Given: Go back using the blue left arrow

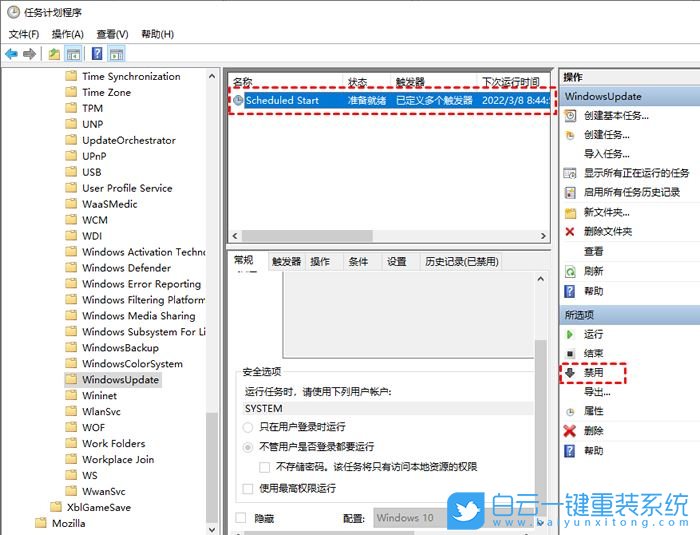Looking at the screenshot, I should click(12, 54).
